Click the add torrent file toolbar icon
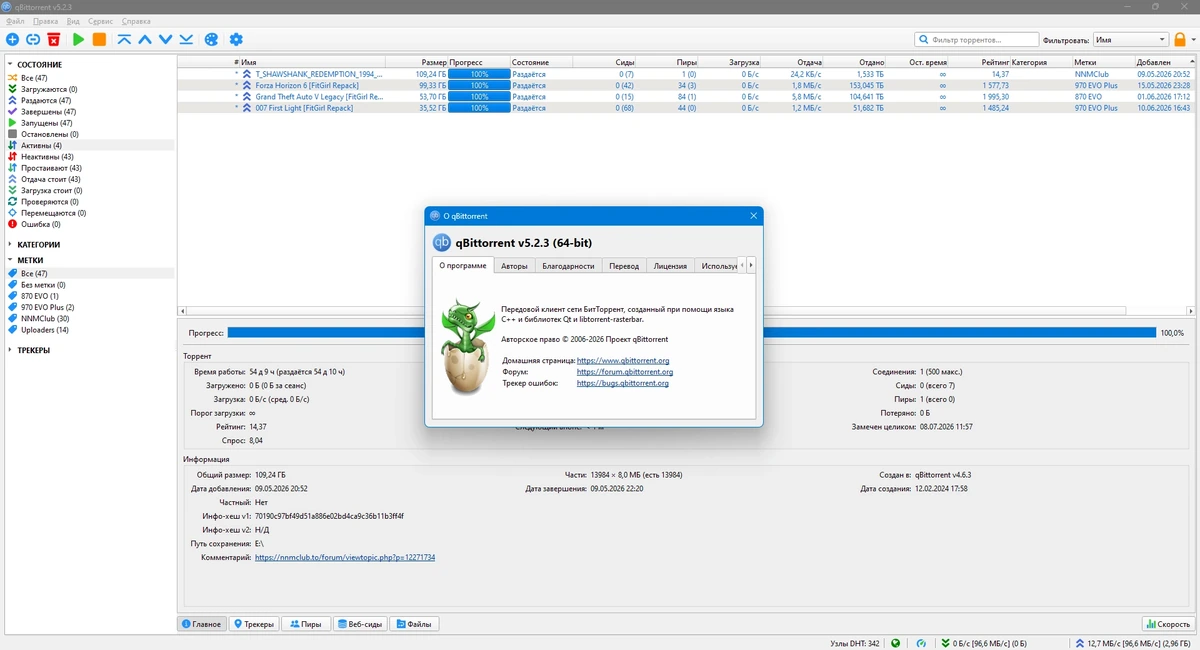Screen dimensions: 1200x650 tap(12, 39)
